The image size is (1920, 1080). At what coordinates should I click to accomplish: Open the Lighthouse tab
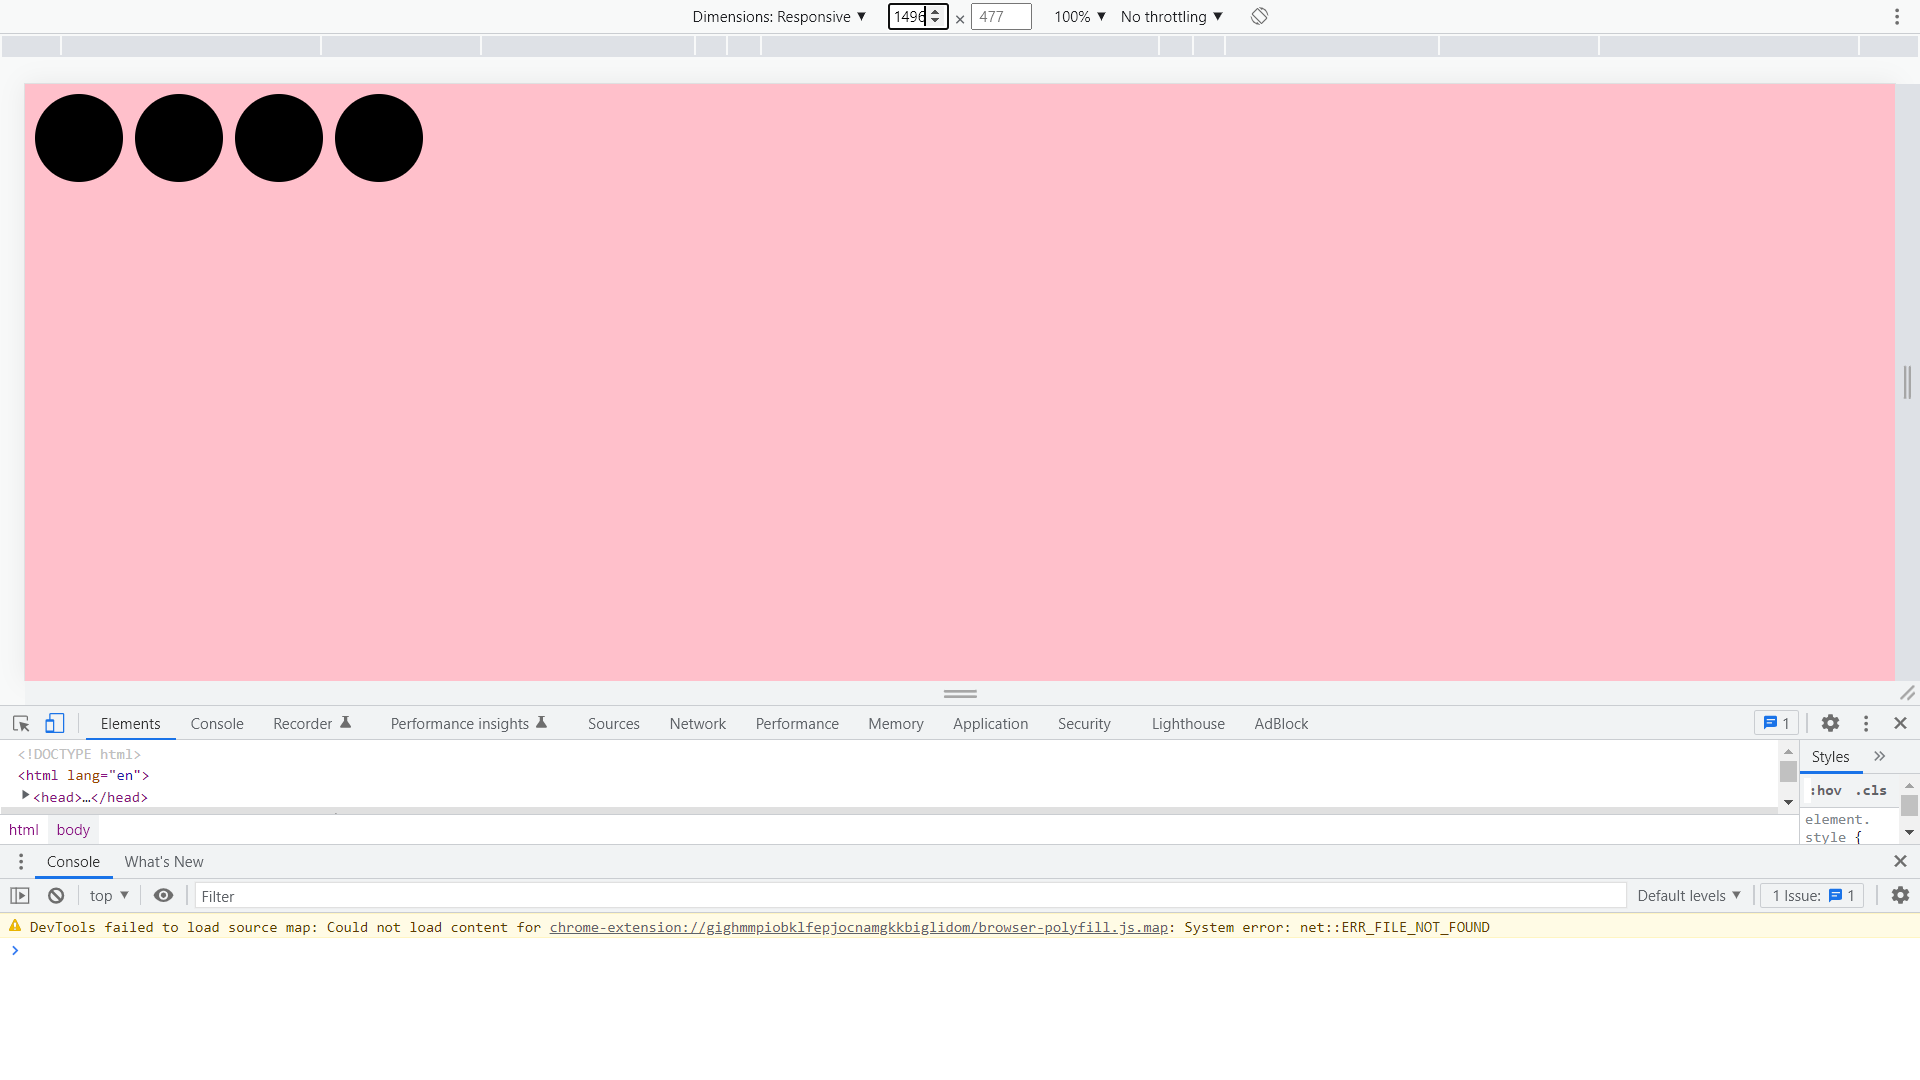click(x=1188, y=724)
